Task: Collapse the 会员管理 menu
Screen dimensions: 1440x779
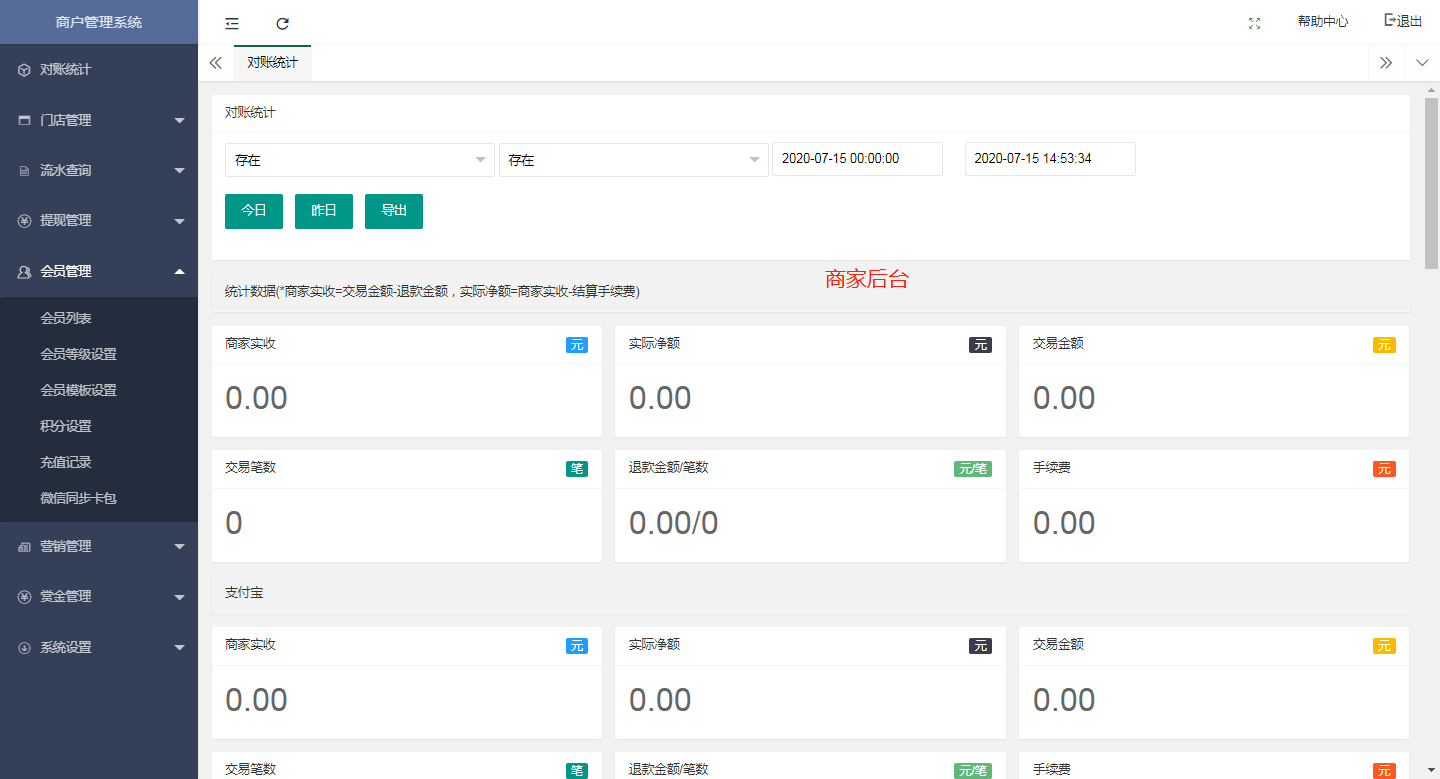Action: point(99,271)
